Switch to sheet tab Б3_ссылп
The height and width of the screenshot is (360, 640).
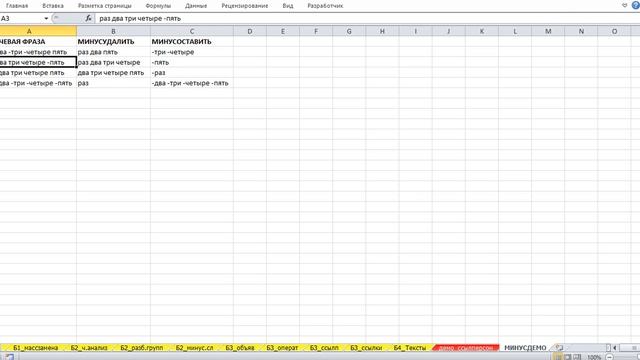324,348
